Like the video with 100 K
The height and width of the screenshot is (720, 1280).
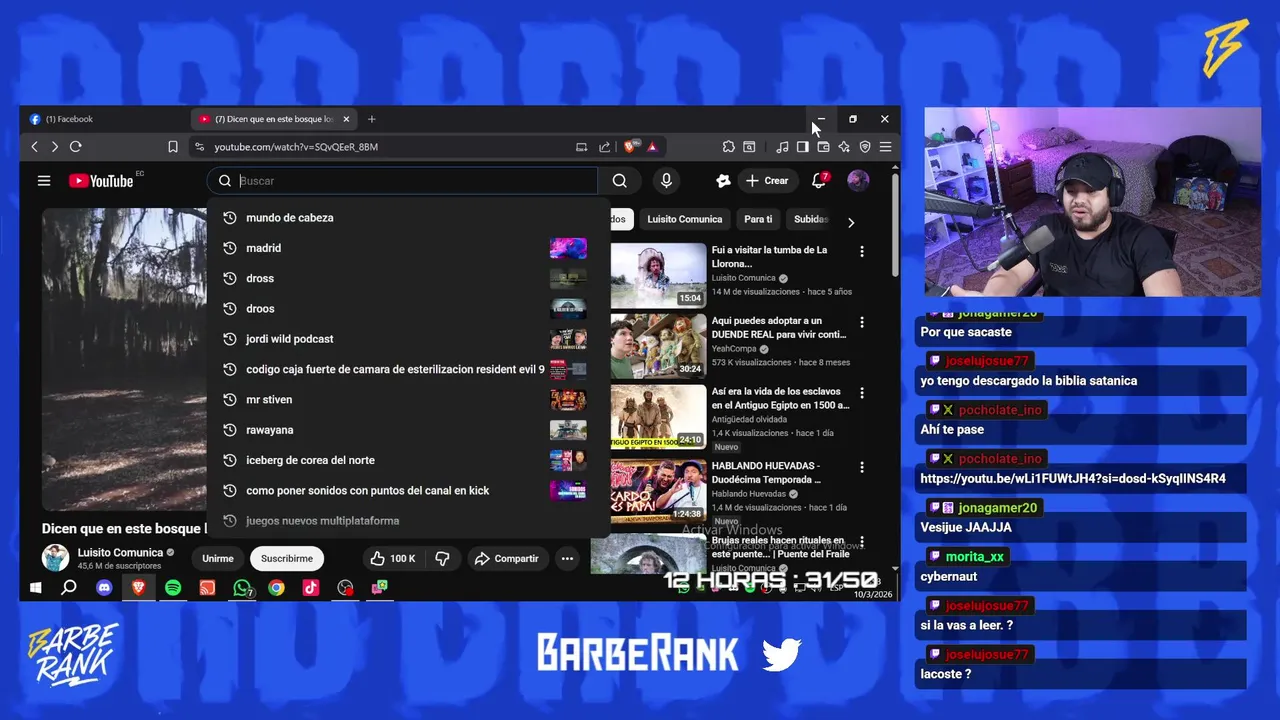(x=393, y=559)
